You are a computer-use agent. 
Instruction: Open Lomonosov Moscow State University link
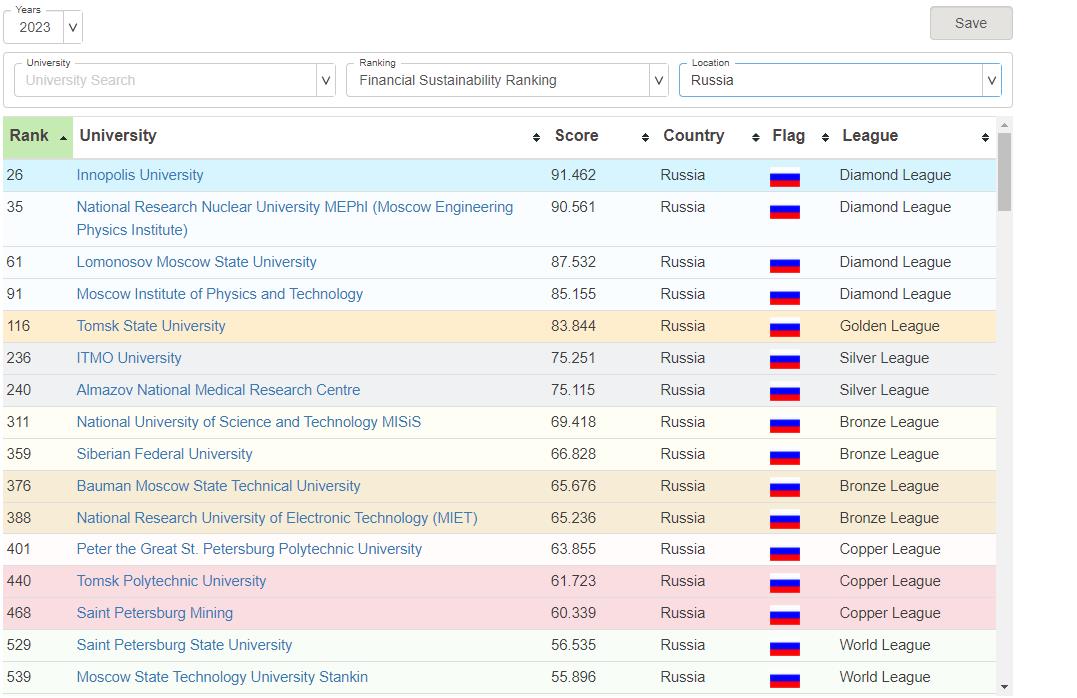tap(196, 262)
